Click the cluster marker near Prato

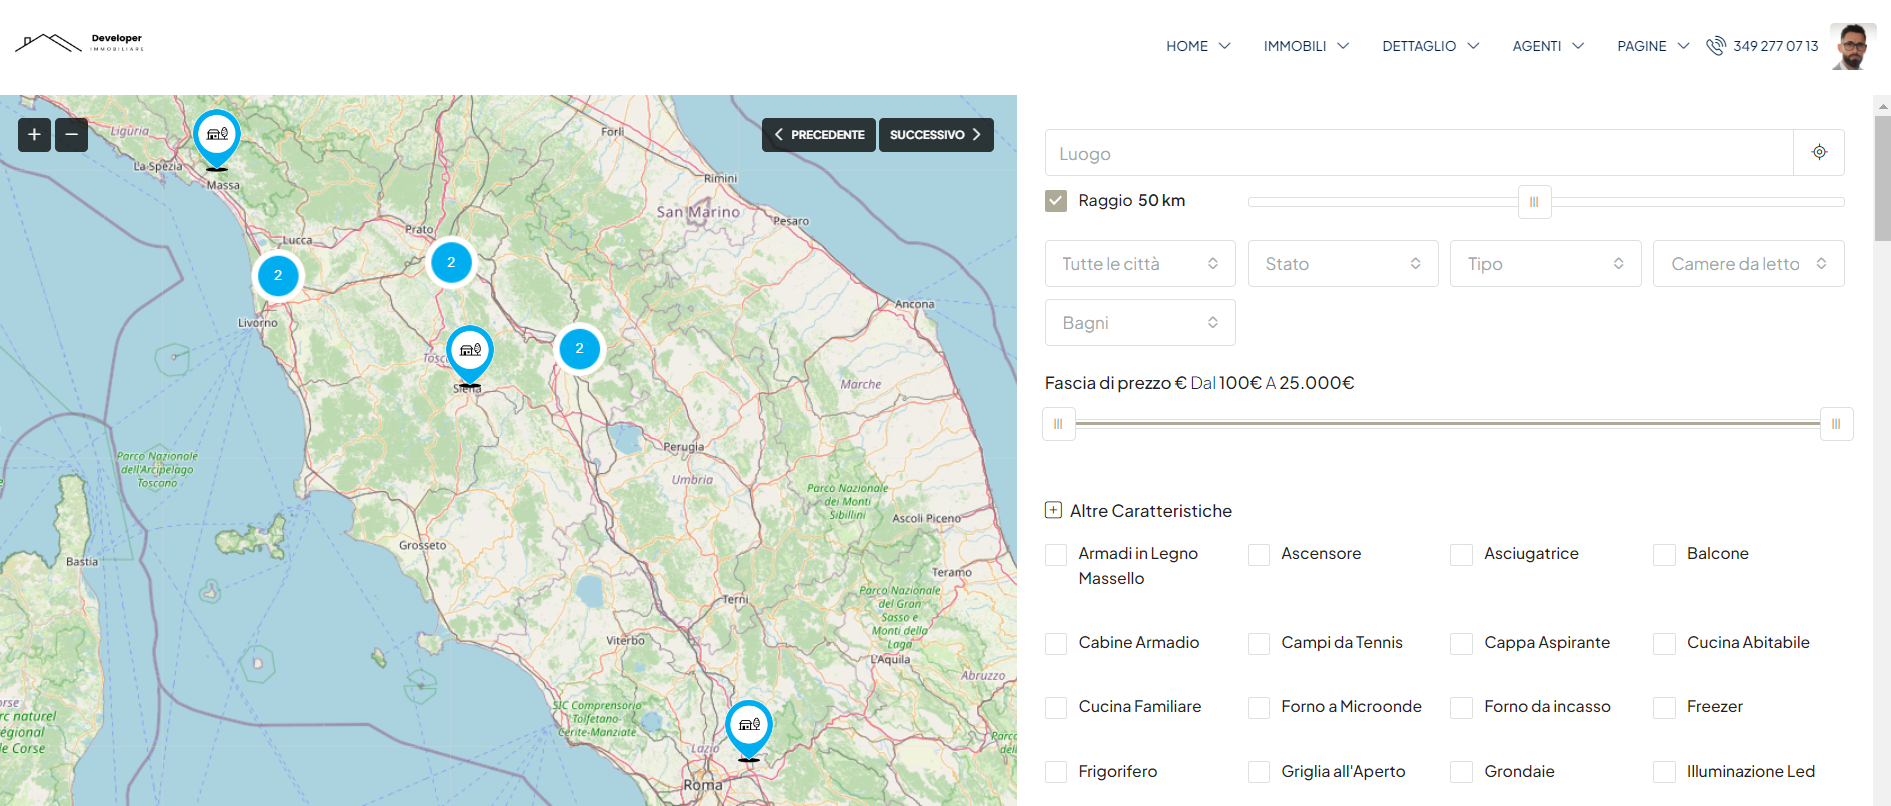tap(451, 263)
